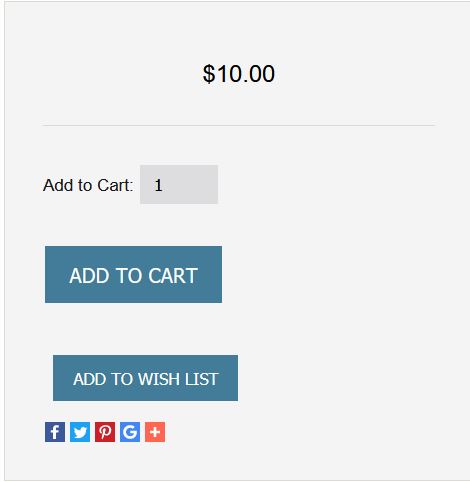
Task: Pin the product on Pinterest
Action: [x=105, y=432]
